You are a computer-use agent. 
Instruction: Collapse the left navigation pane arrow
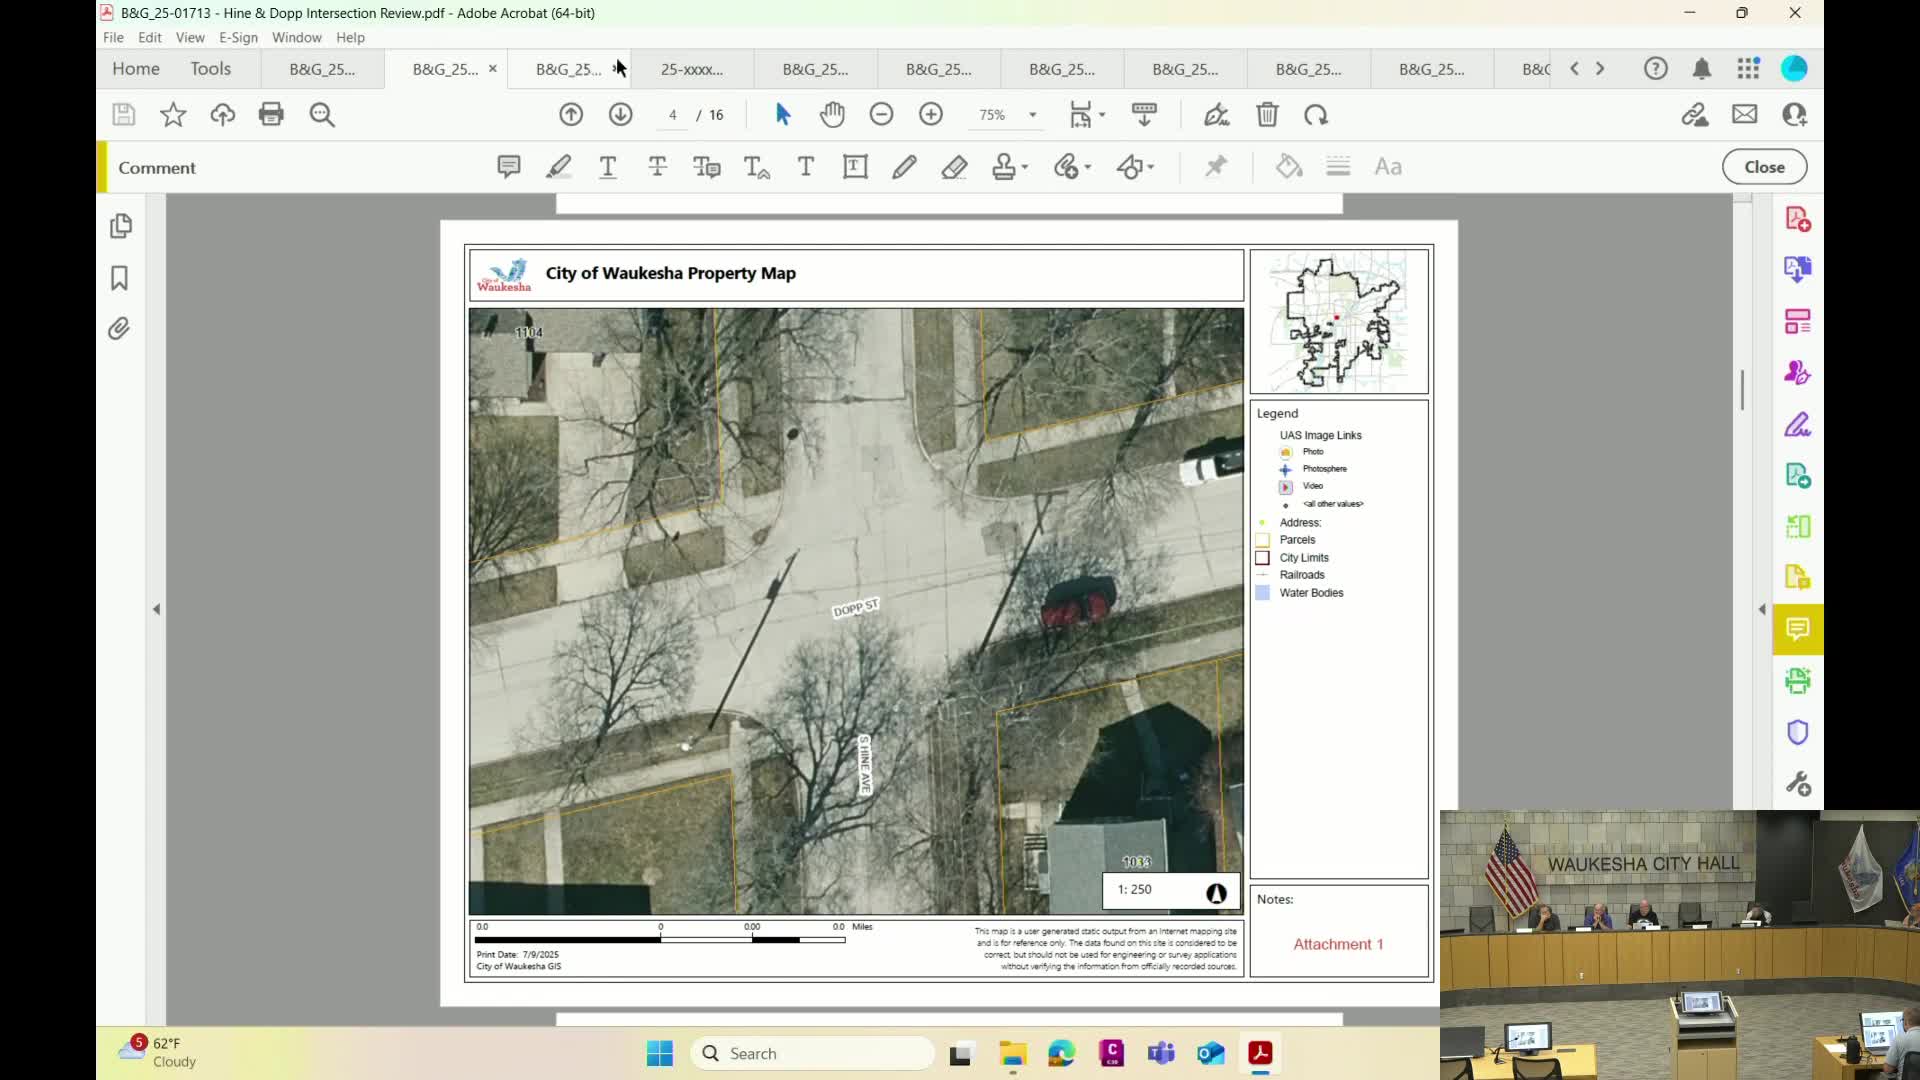point(156,609)
